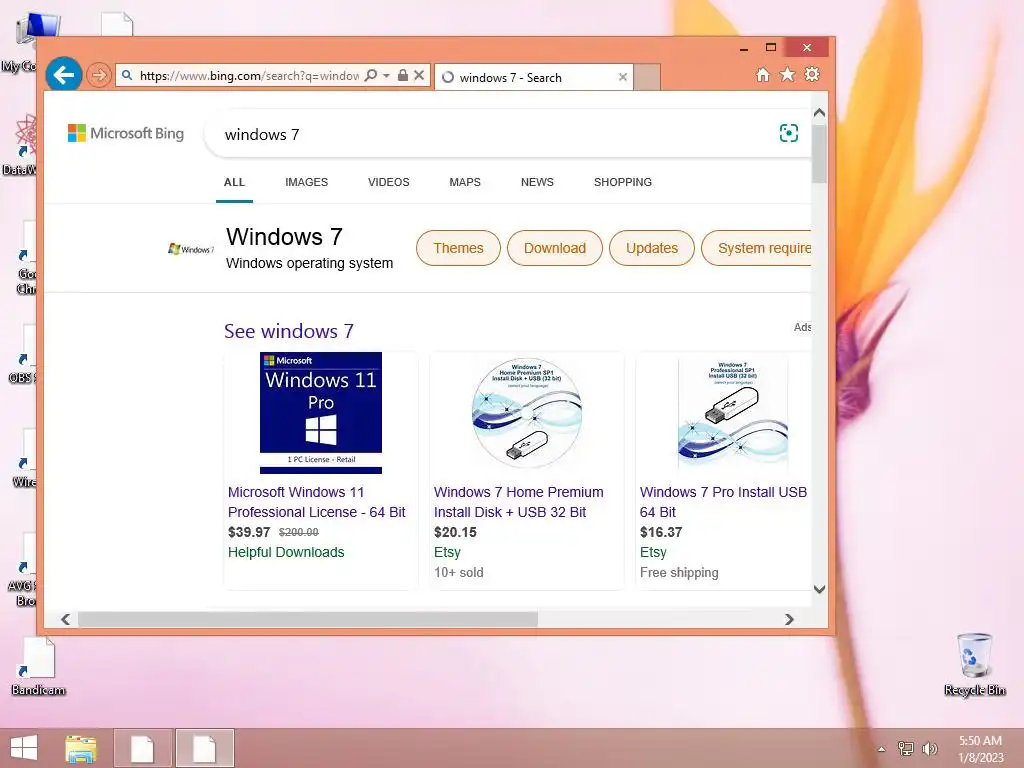The width and height of the screenshot is (1024, 768).
Task: Switch to the IMAGES results tab
Action: click(x=306, y=182)
